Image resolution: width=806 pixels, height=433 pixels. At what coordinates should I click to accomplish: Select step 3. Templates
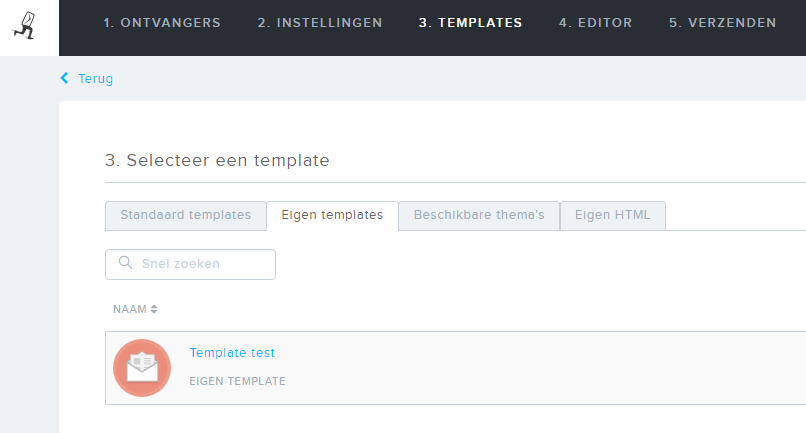pos(470,23)
